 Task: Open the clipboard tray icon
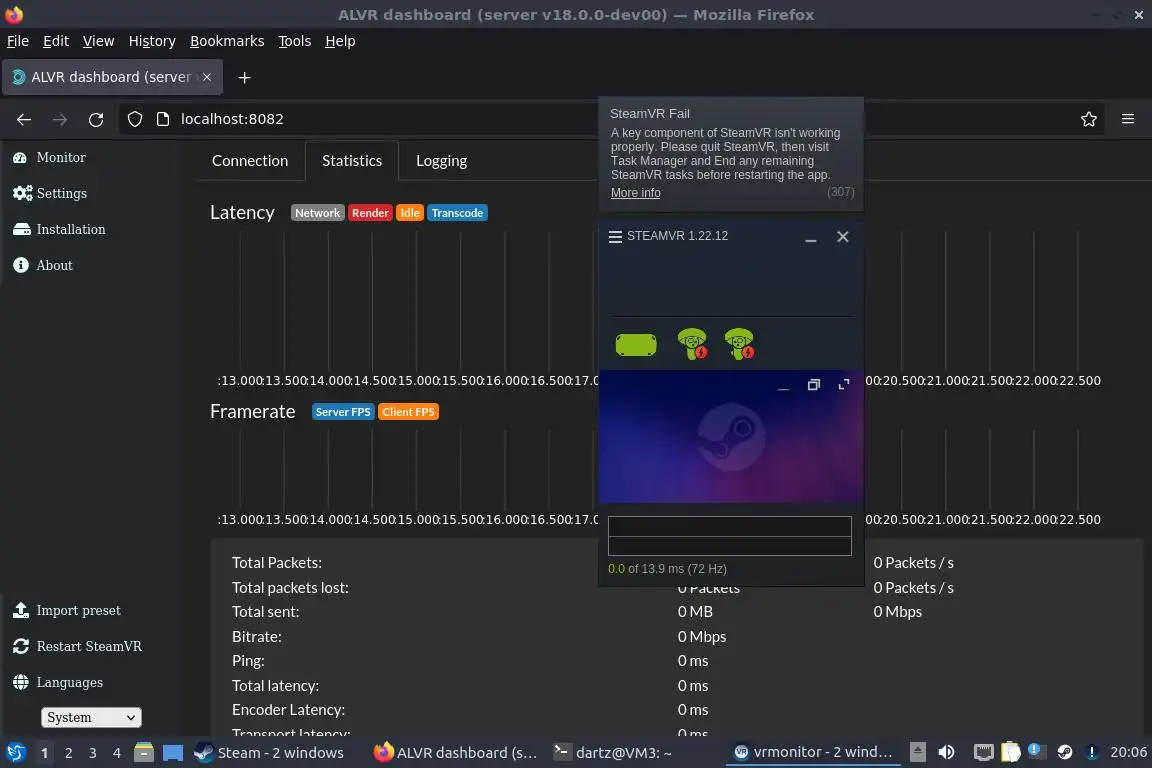1011,753
